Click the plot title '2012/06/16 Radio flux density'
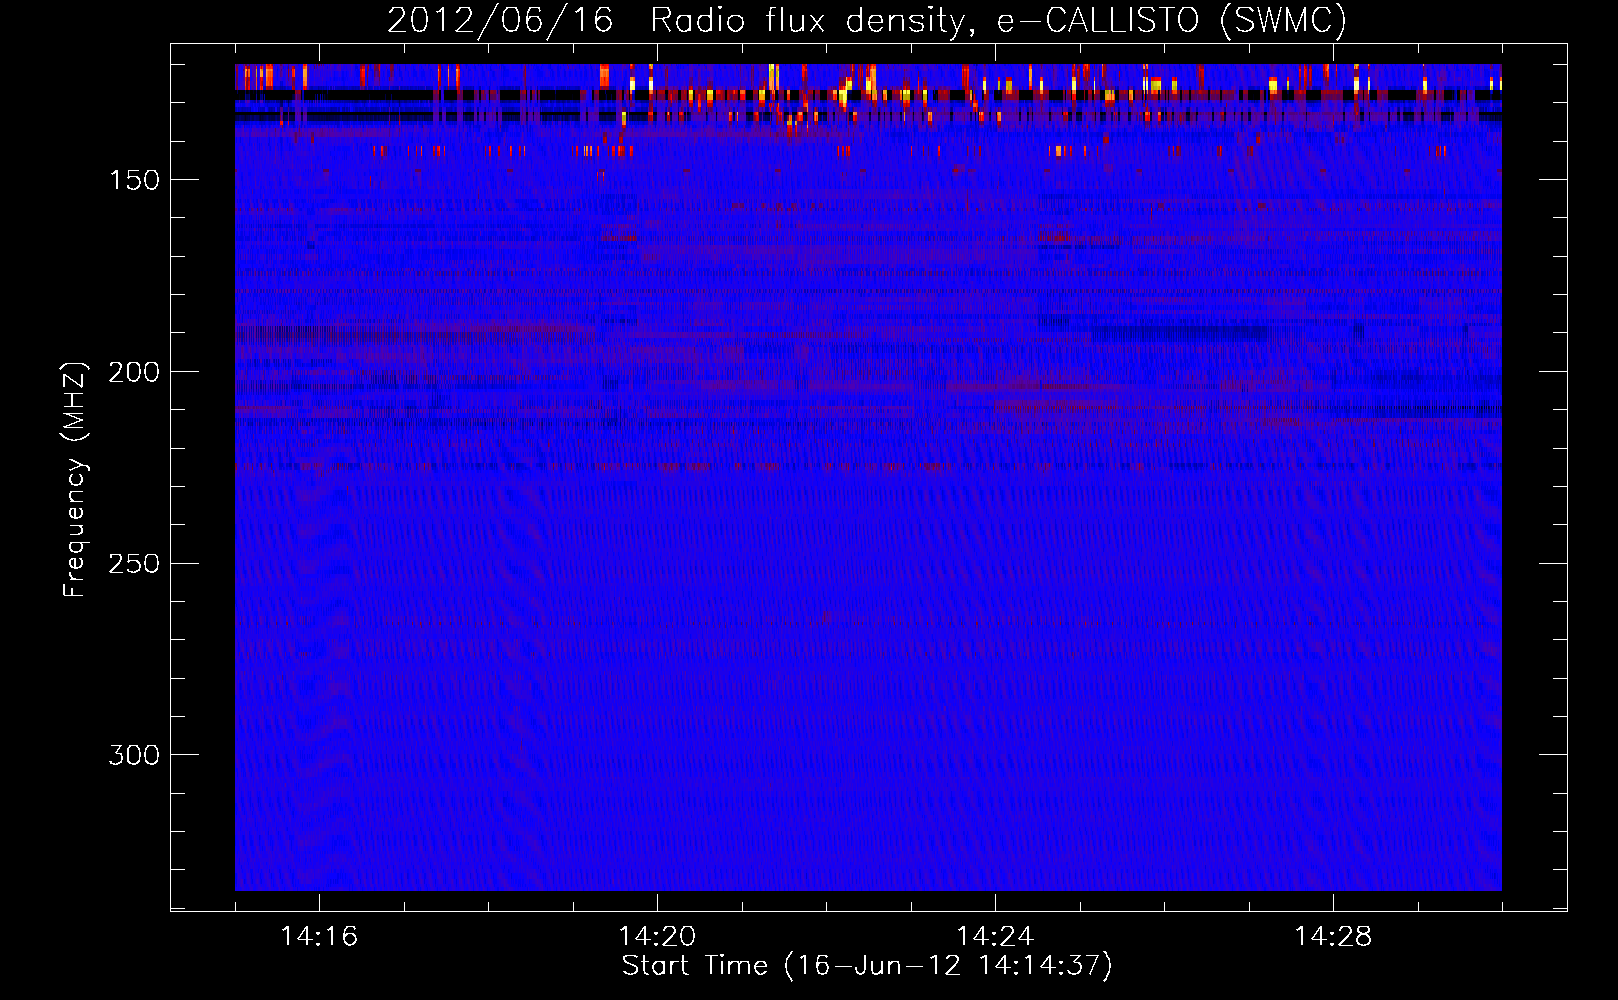The width and height of the screenshot is (1618, 1000). click(866, 20)
